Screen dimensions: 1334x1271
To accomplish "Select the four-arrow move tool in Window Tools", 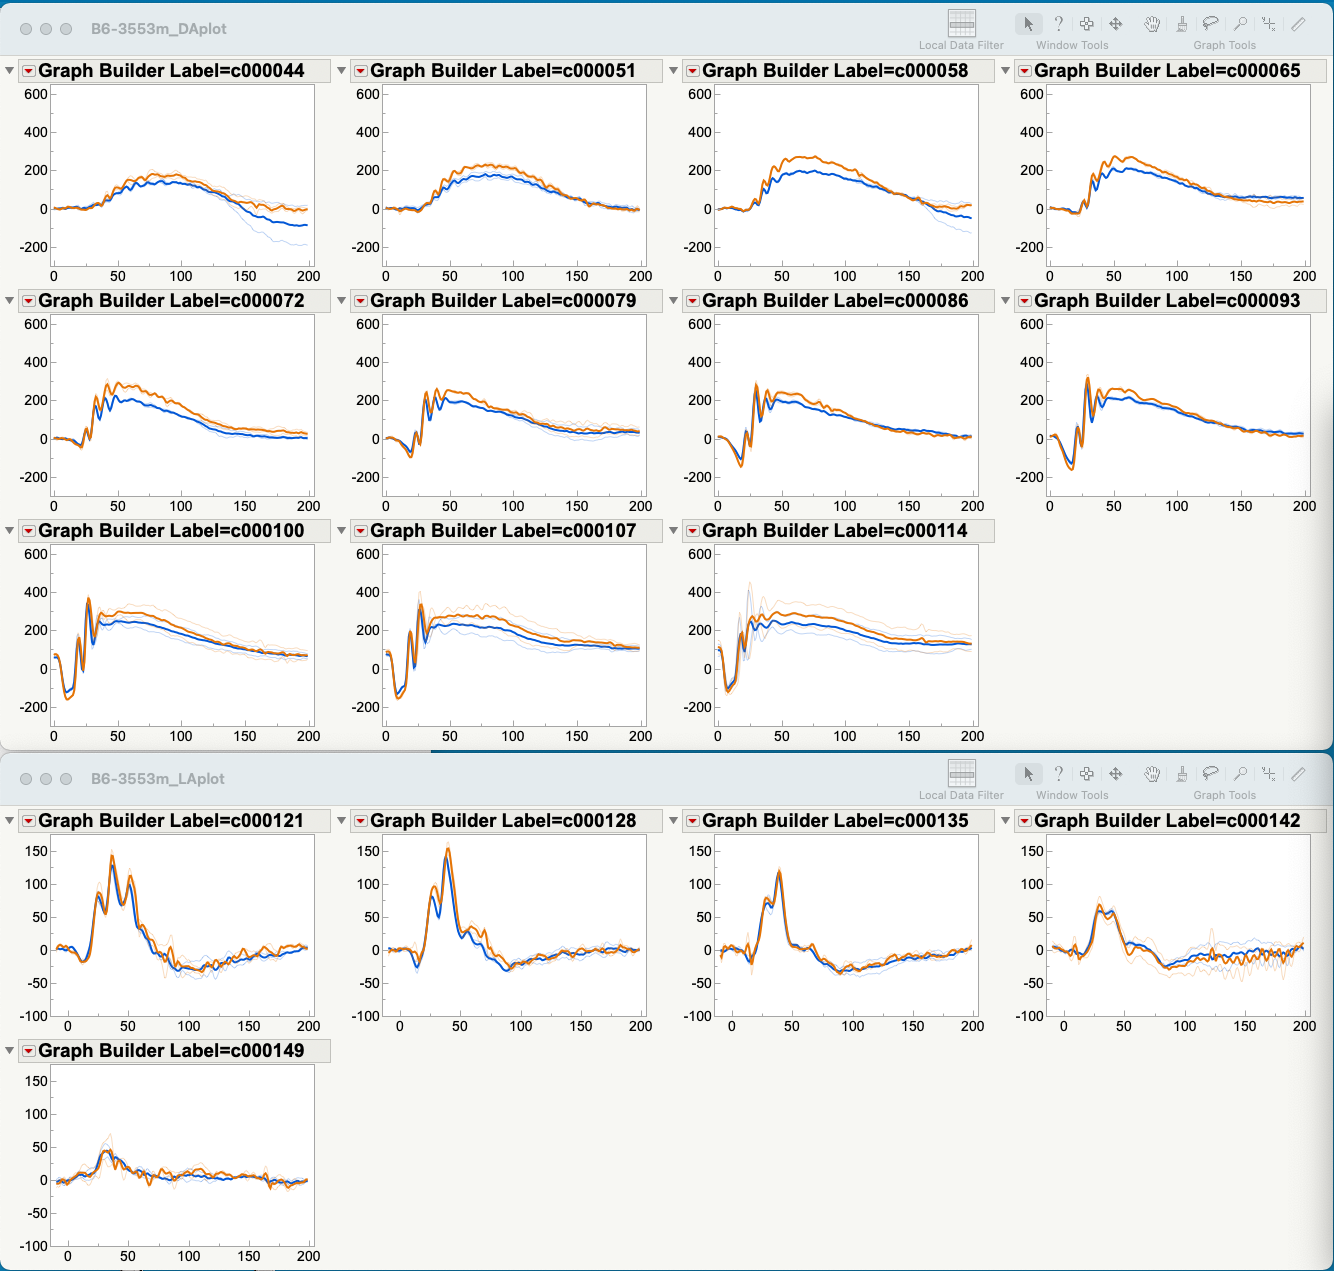I will pyautogui.click(x=1116, y=24).
